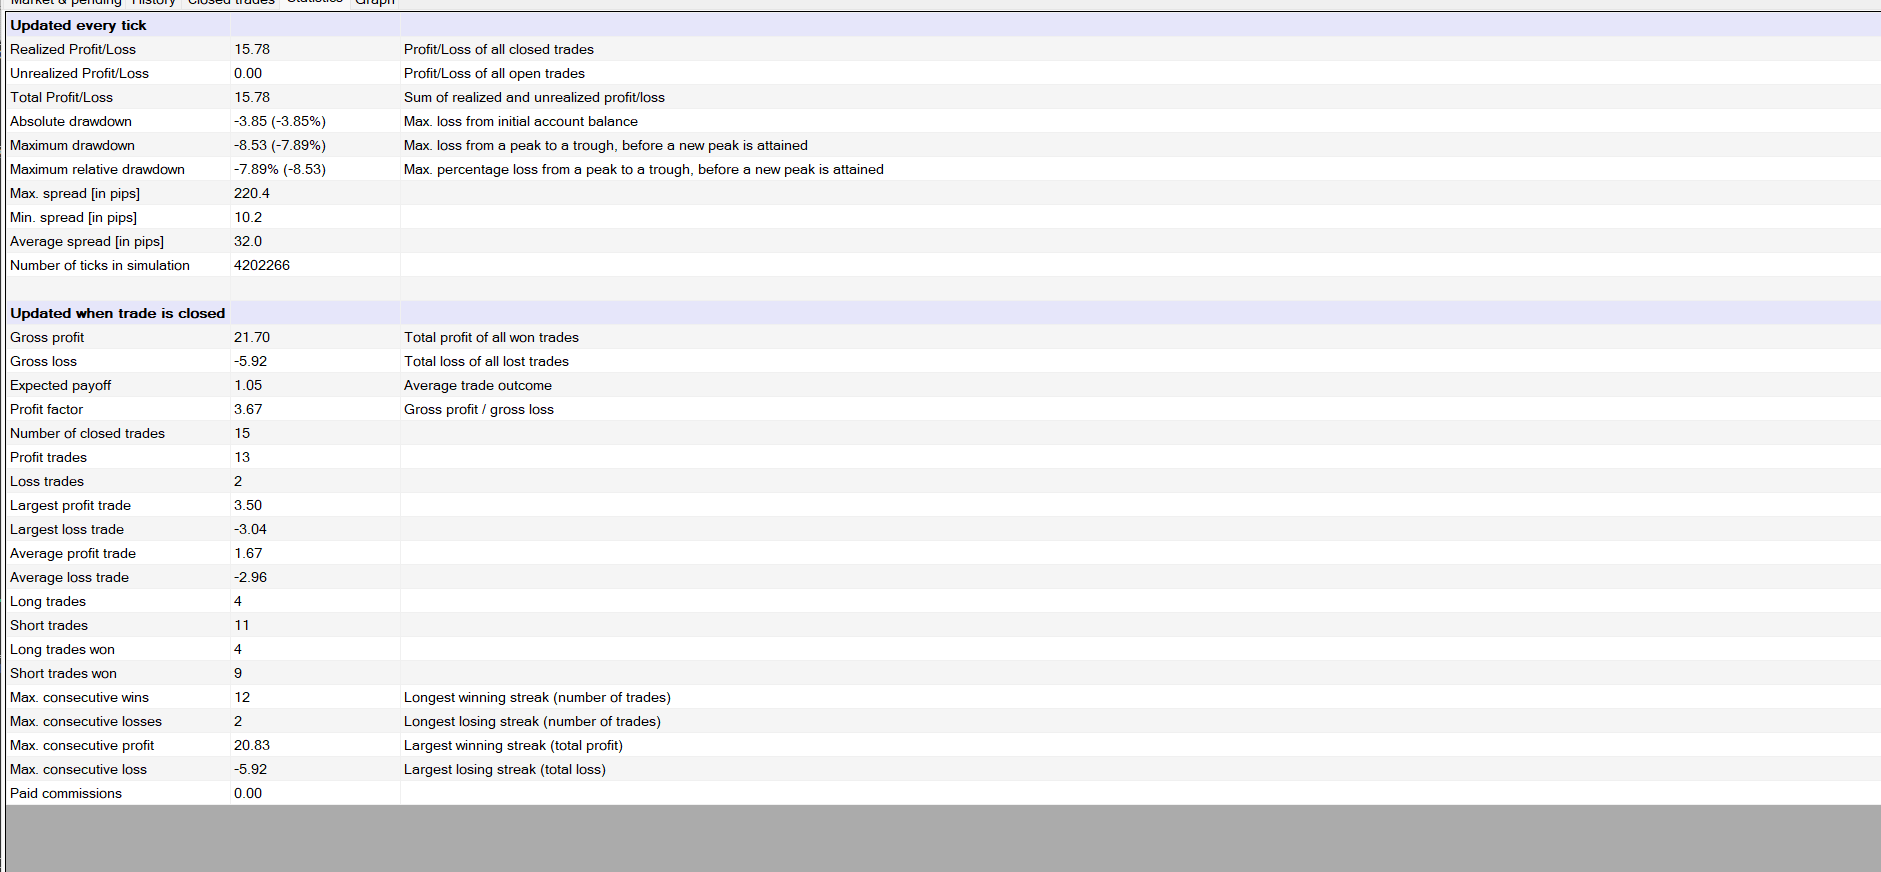The image size is (1881, 872).
Task: Select the Absolute drawdown label
Action: click(71, 121)
